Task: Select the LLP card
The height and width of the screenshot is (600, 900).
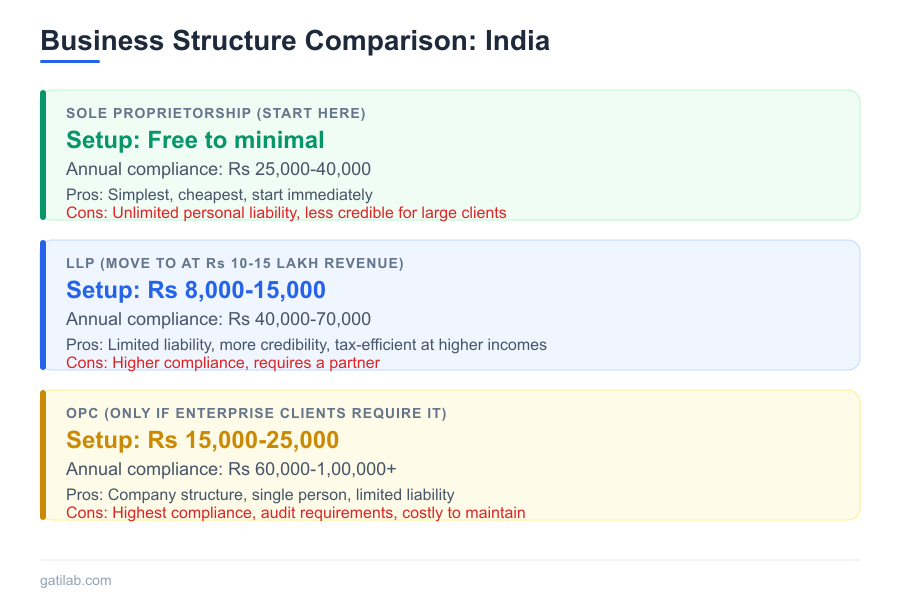Action: click(450, 303)
